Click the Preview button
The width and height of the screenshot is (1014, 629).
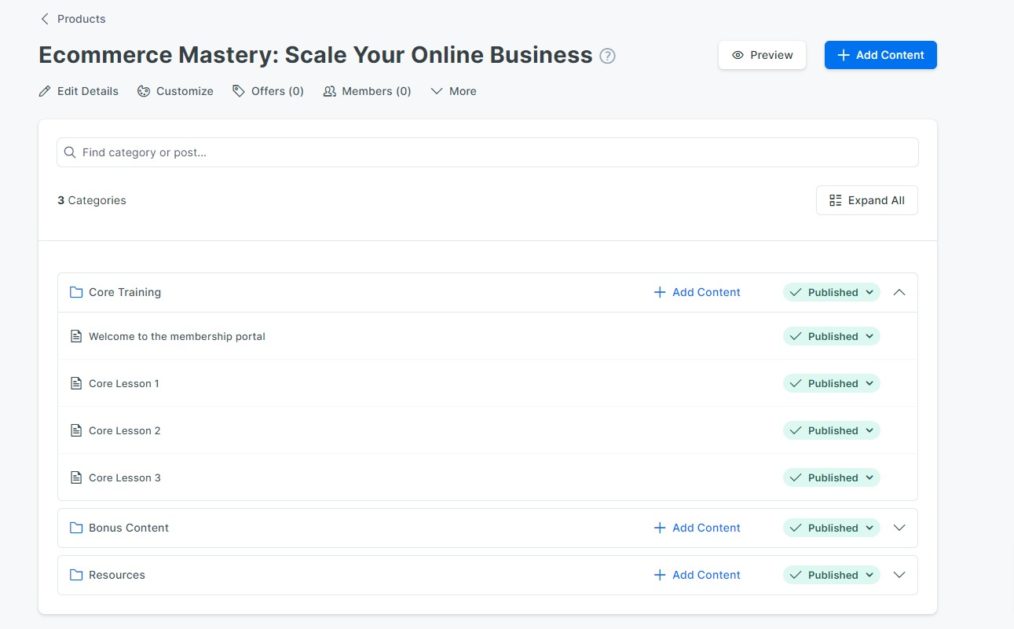pyautogui.click(x=762, y=55)
